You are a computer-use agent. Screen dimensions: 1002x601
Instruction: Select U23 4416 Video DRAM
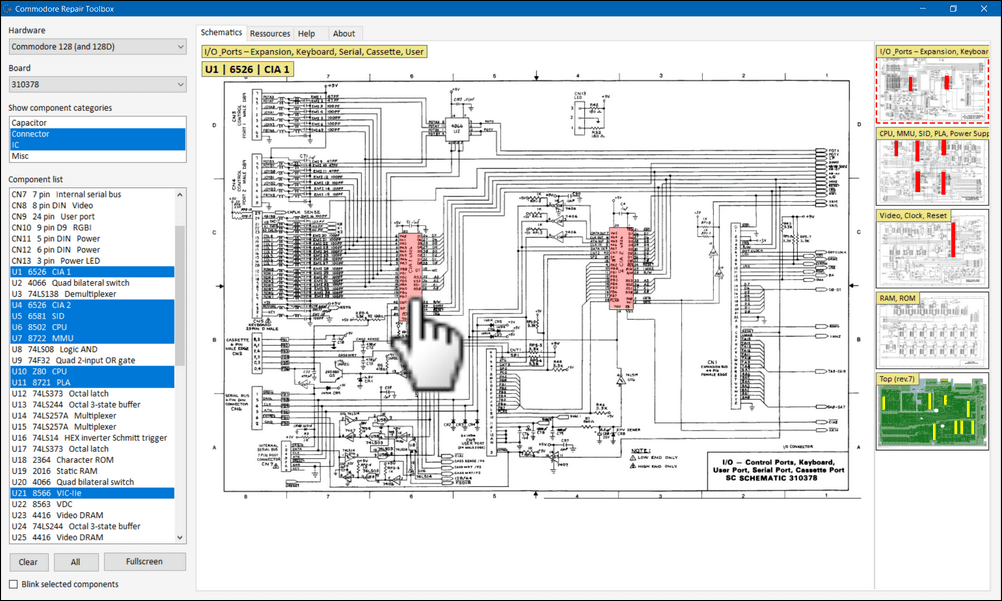pyautogui.click(x=92, y=515)
